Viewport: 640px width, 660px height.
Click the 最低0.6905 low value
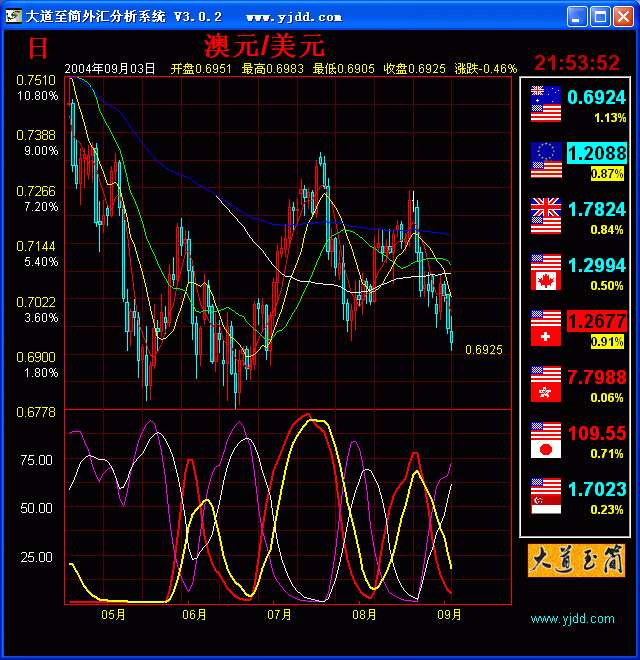tap(343, 69)
